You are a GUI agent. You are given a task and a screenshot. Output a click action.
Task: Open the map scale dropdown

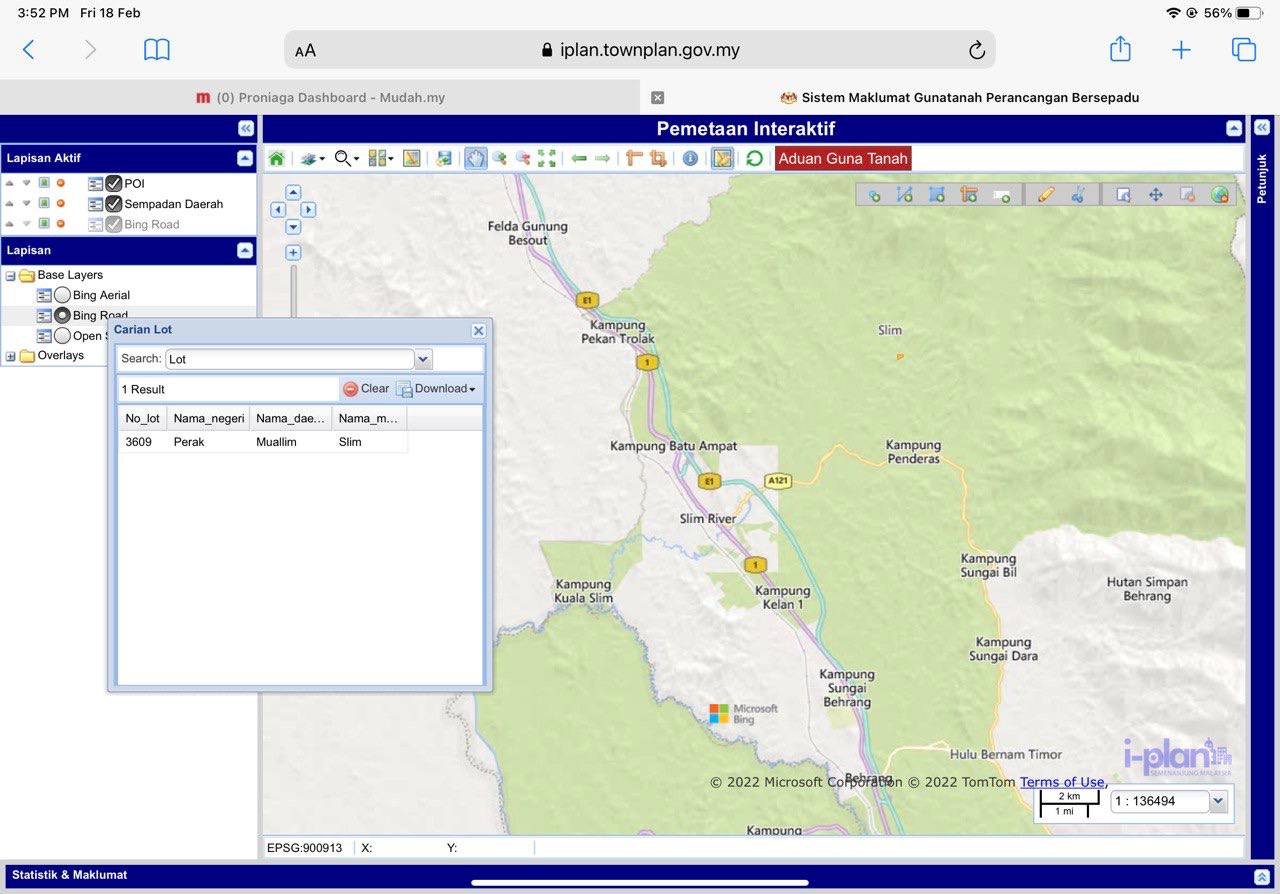(1217, 801)
